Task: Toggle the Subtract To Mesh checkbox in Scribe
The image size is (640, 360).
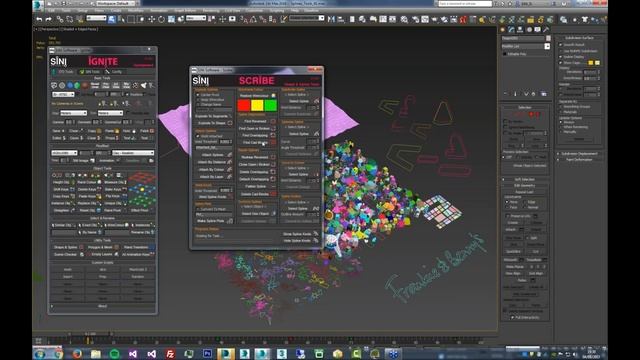Action: (198, 209)
